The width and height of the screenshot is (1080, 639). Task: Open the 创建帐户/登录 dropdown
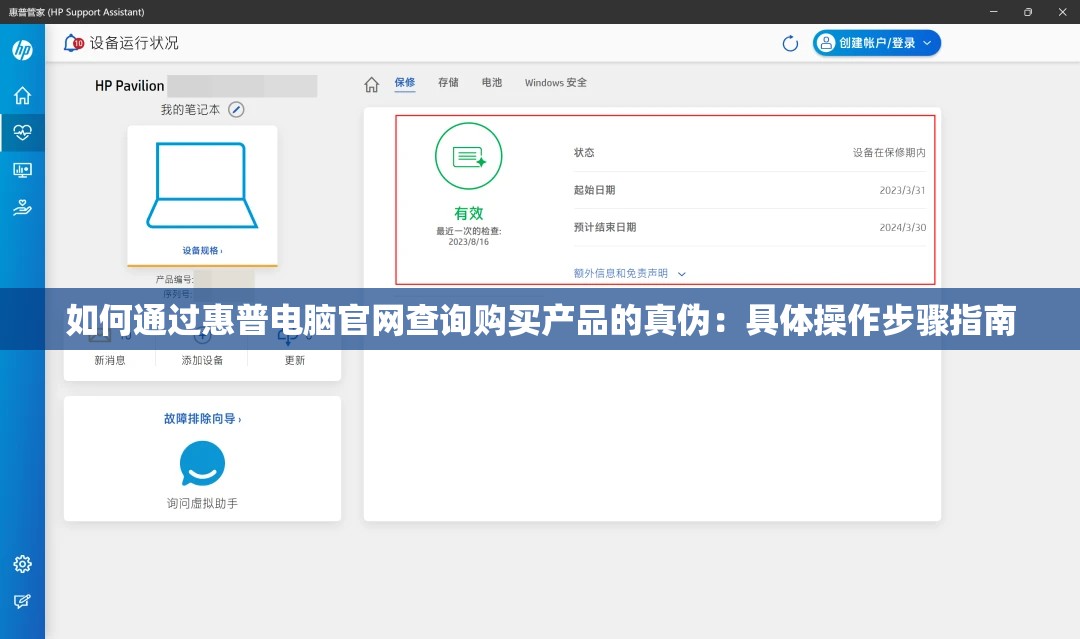coord(876,43)
